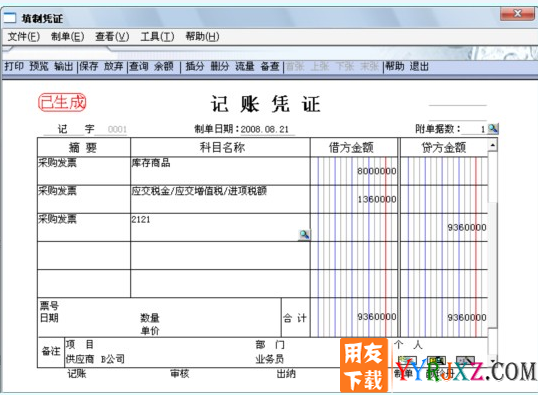Select 采购发票 summary in the 库存商品 row
The image size is (538, 395).
pyautogui.click(x=84, y=171)
